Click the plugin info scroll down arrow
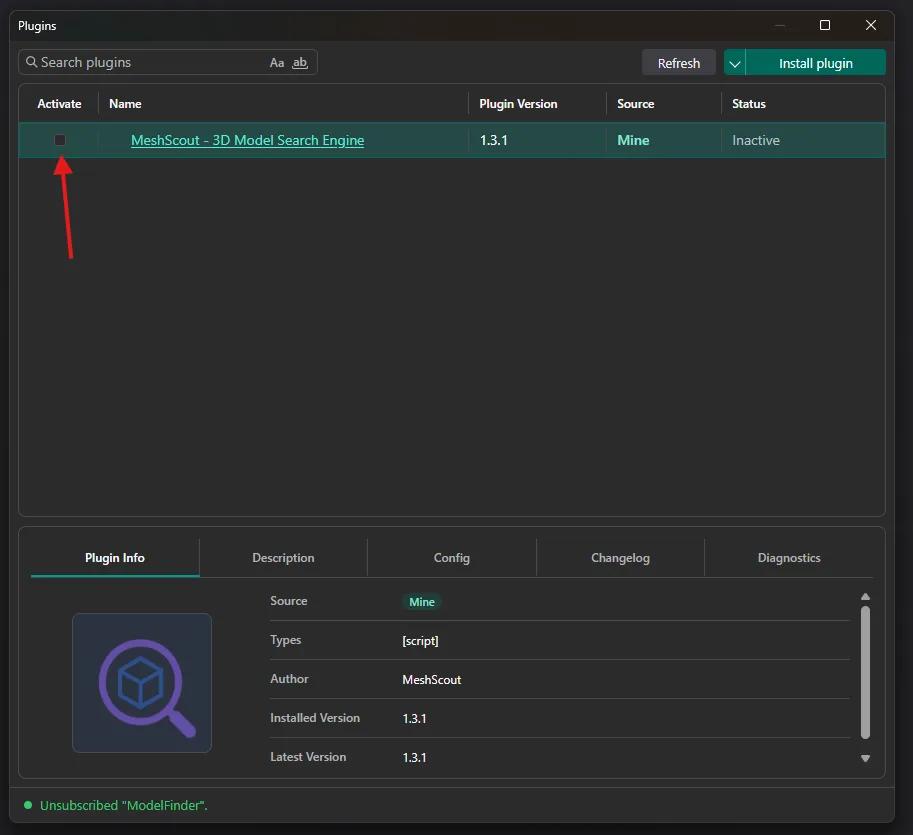913x835 pixels. [x=865, y=758]
